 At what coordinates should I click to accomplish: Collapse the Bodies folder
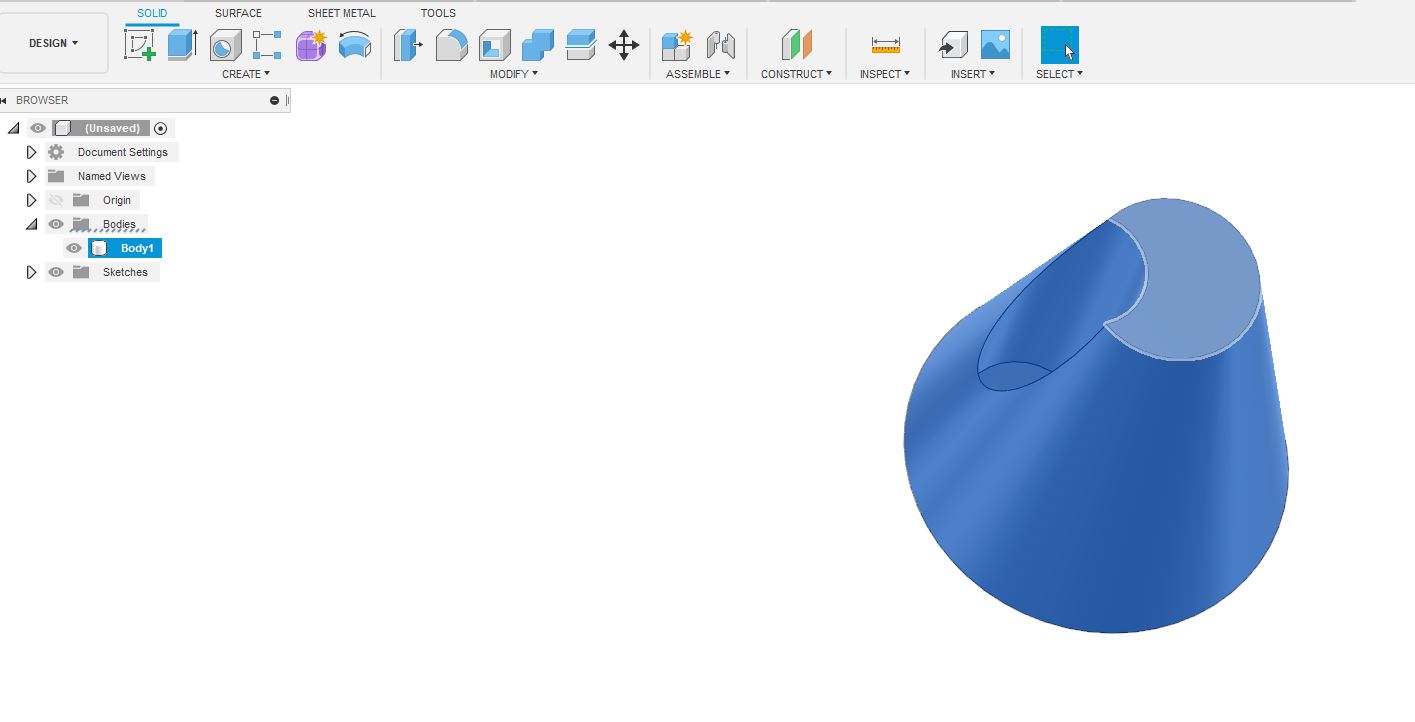point(31,224)
